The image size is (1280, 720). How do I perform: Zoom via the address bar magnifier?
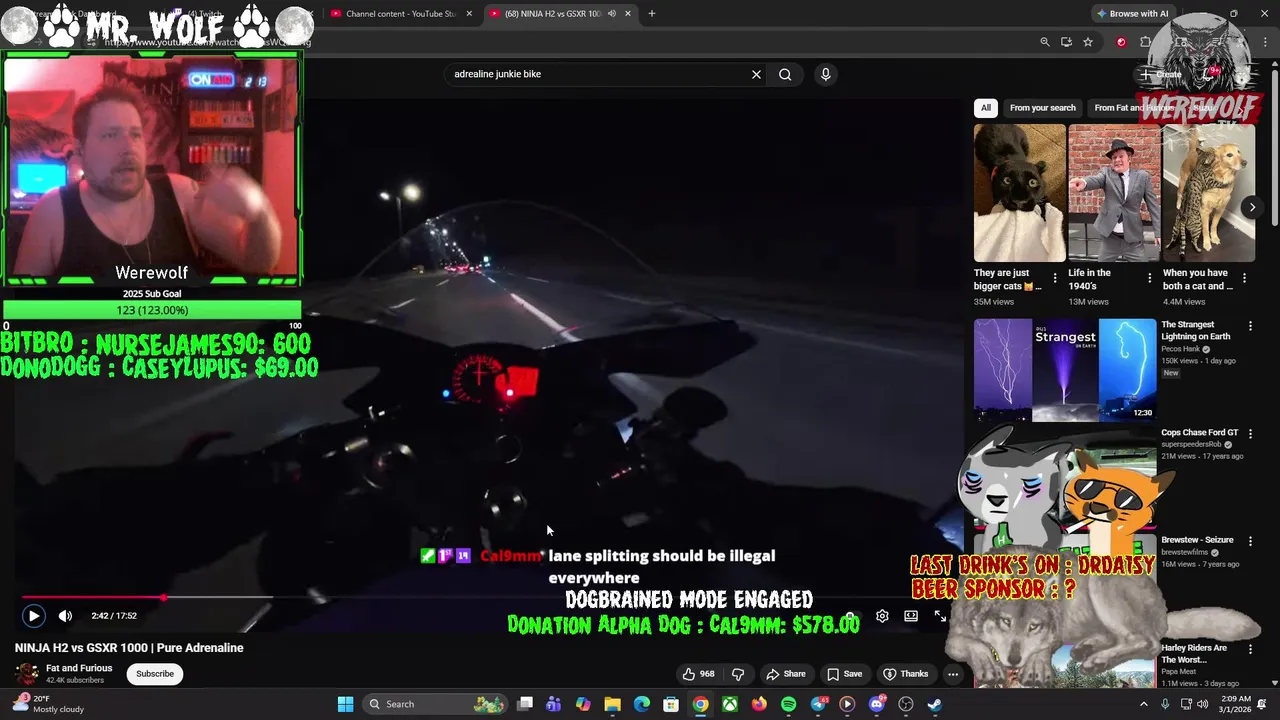coord(1044,42)
